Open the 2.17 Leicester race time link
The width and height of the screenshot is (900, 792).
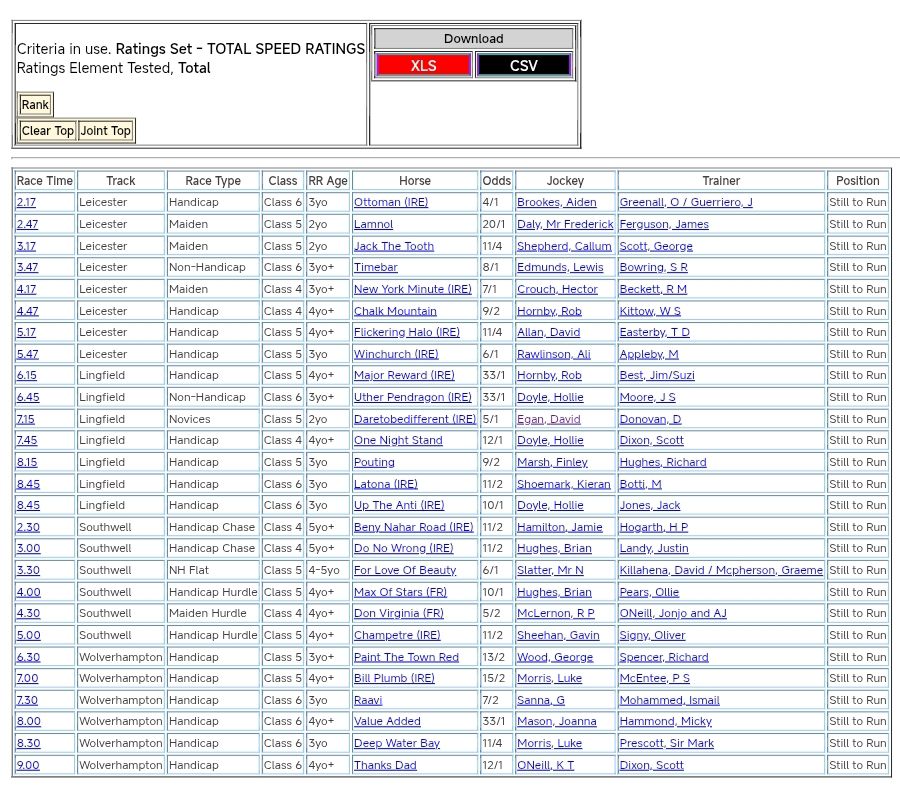pyautogui.click(x=27, y=202)
